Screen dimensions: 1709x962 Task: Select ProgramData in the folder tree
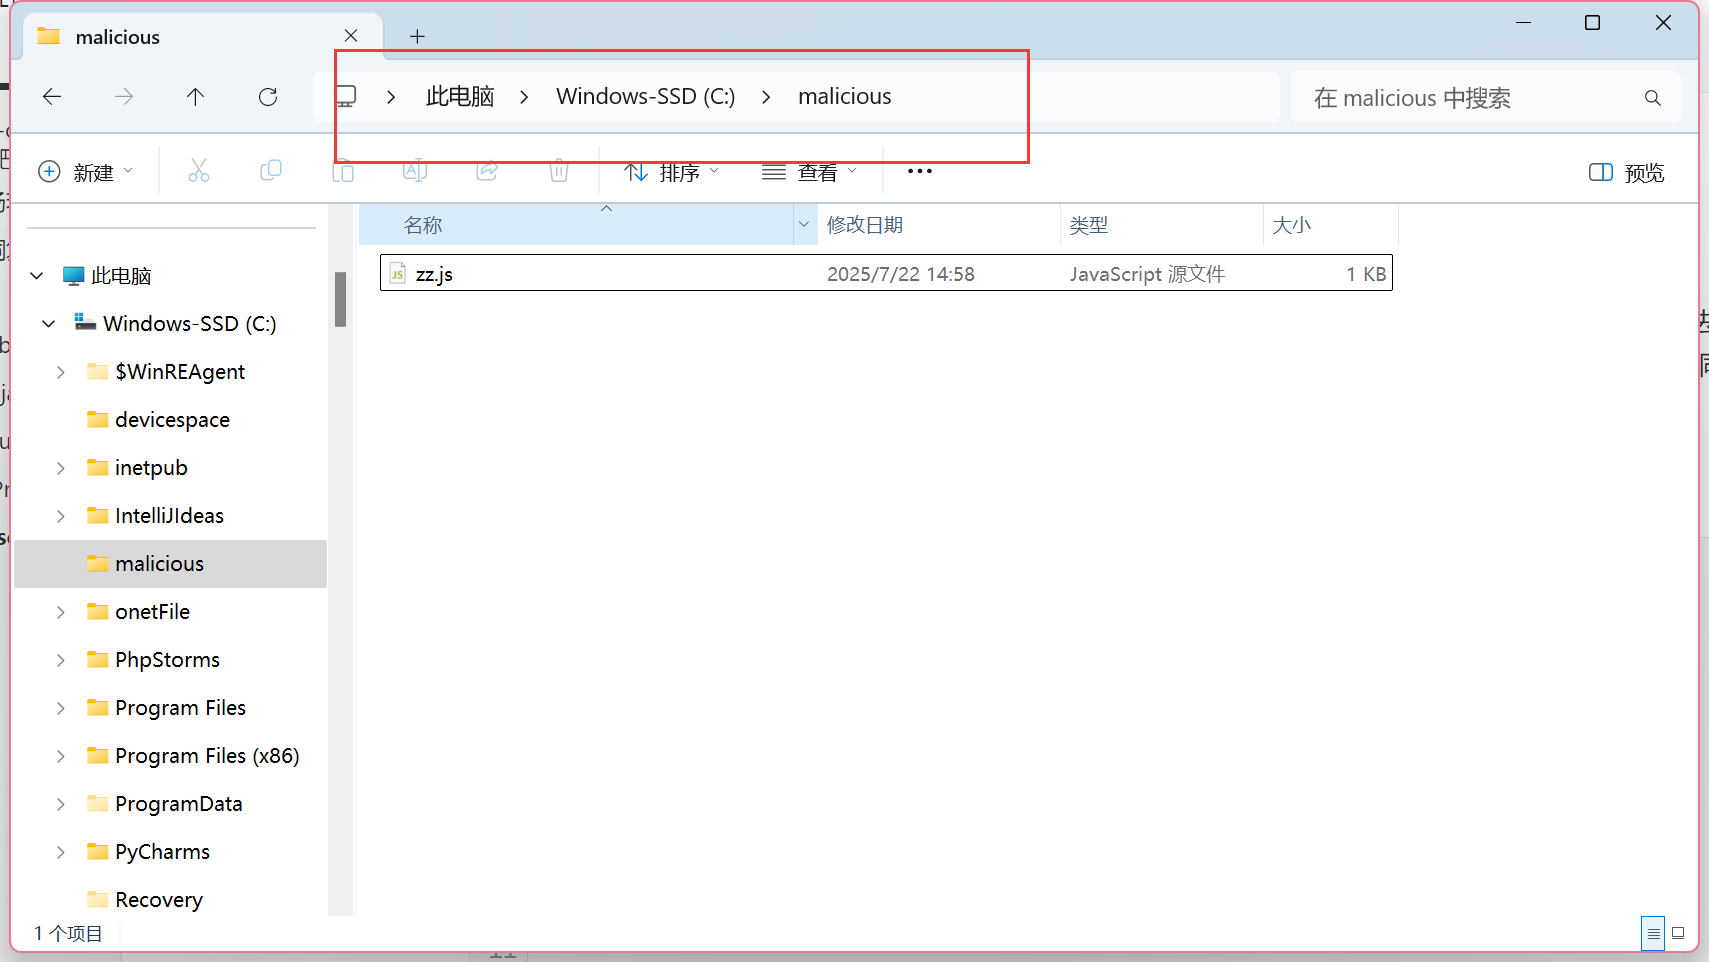point(178,804)
